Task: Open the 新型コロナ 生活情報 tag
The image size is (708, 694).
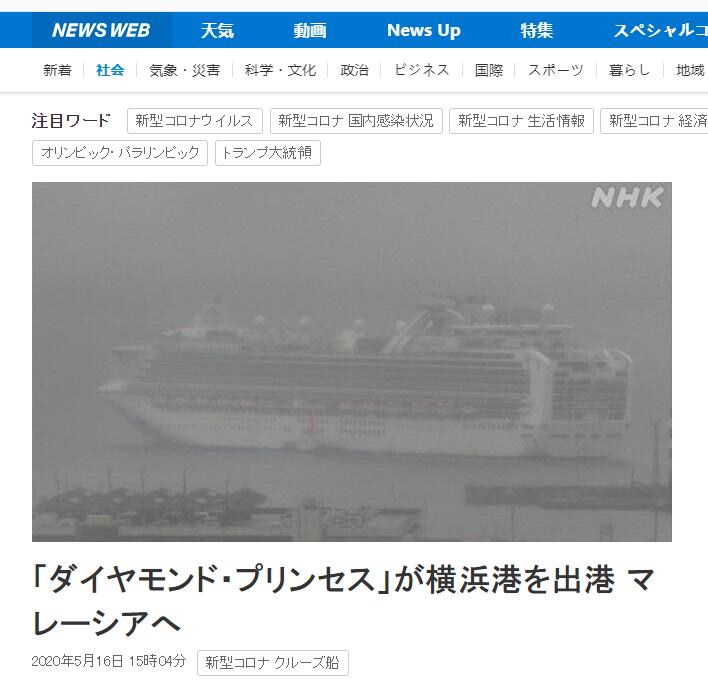Action: 522,121
